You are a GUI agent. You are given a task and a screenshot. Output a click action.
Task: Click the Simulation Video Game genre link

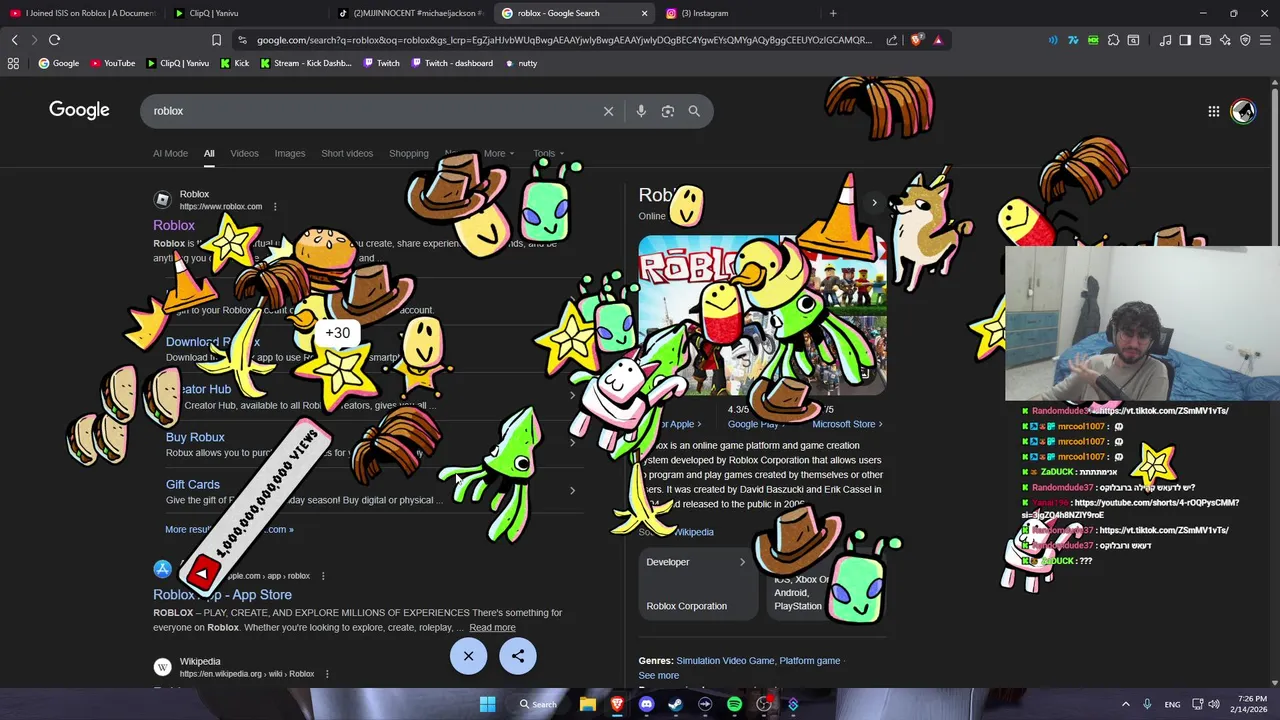point(725,661)
